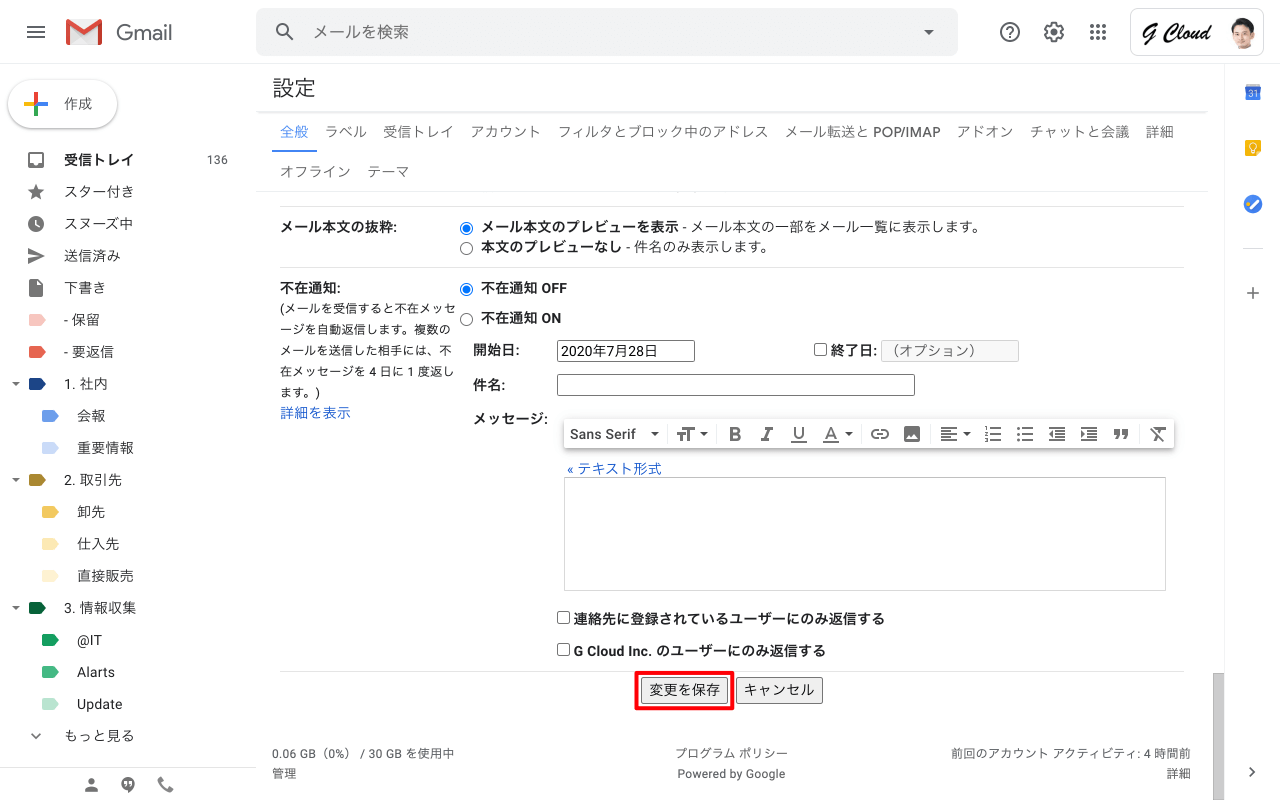Select 不在通知 OFF radio button
1280x800 pixels.
(466, 290)
